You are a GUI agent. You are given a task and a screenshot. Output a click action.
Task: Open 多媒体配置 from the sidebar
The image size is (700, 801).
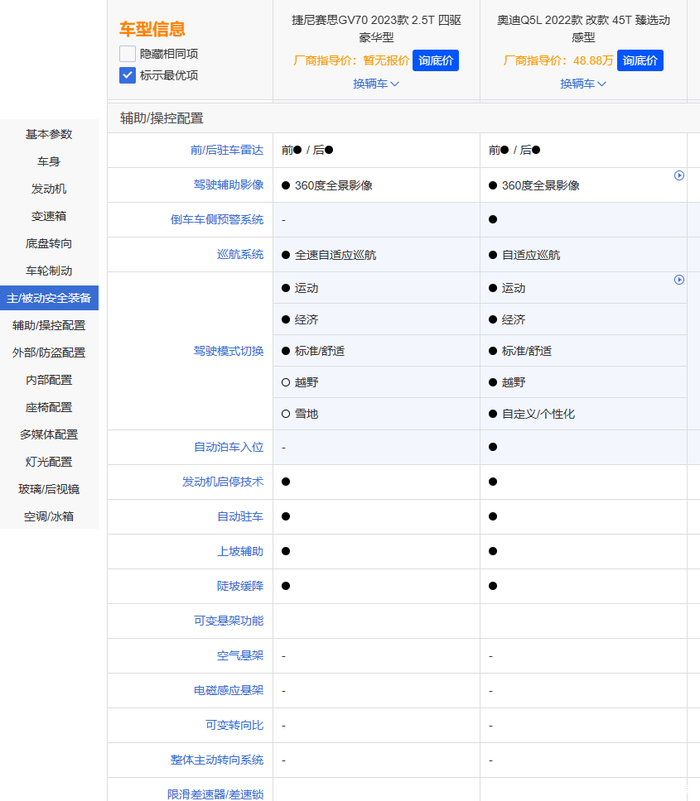click(x=49, y=435)
